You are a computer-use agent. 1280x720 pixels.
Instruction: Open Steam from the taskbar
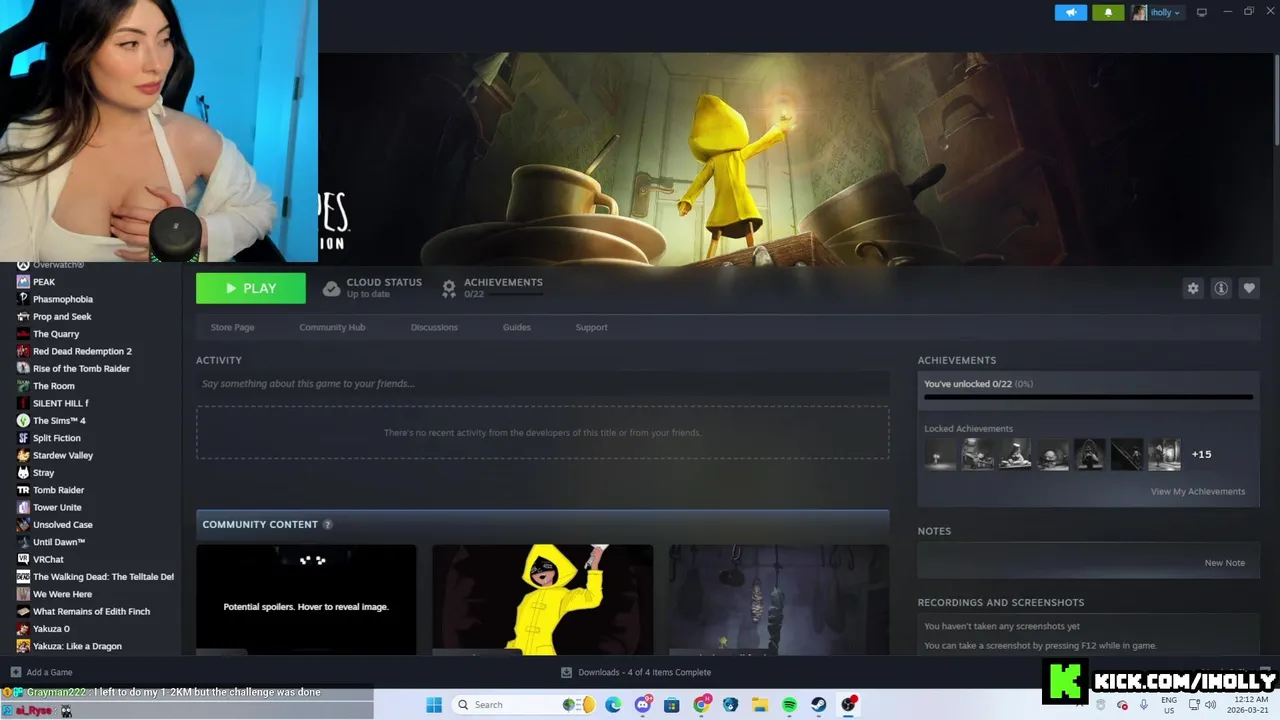coord(819,705)
